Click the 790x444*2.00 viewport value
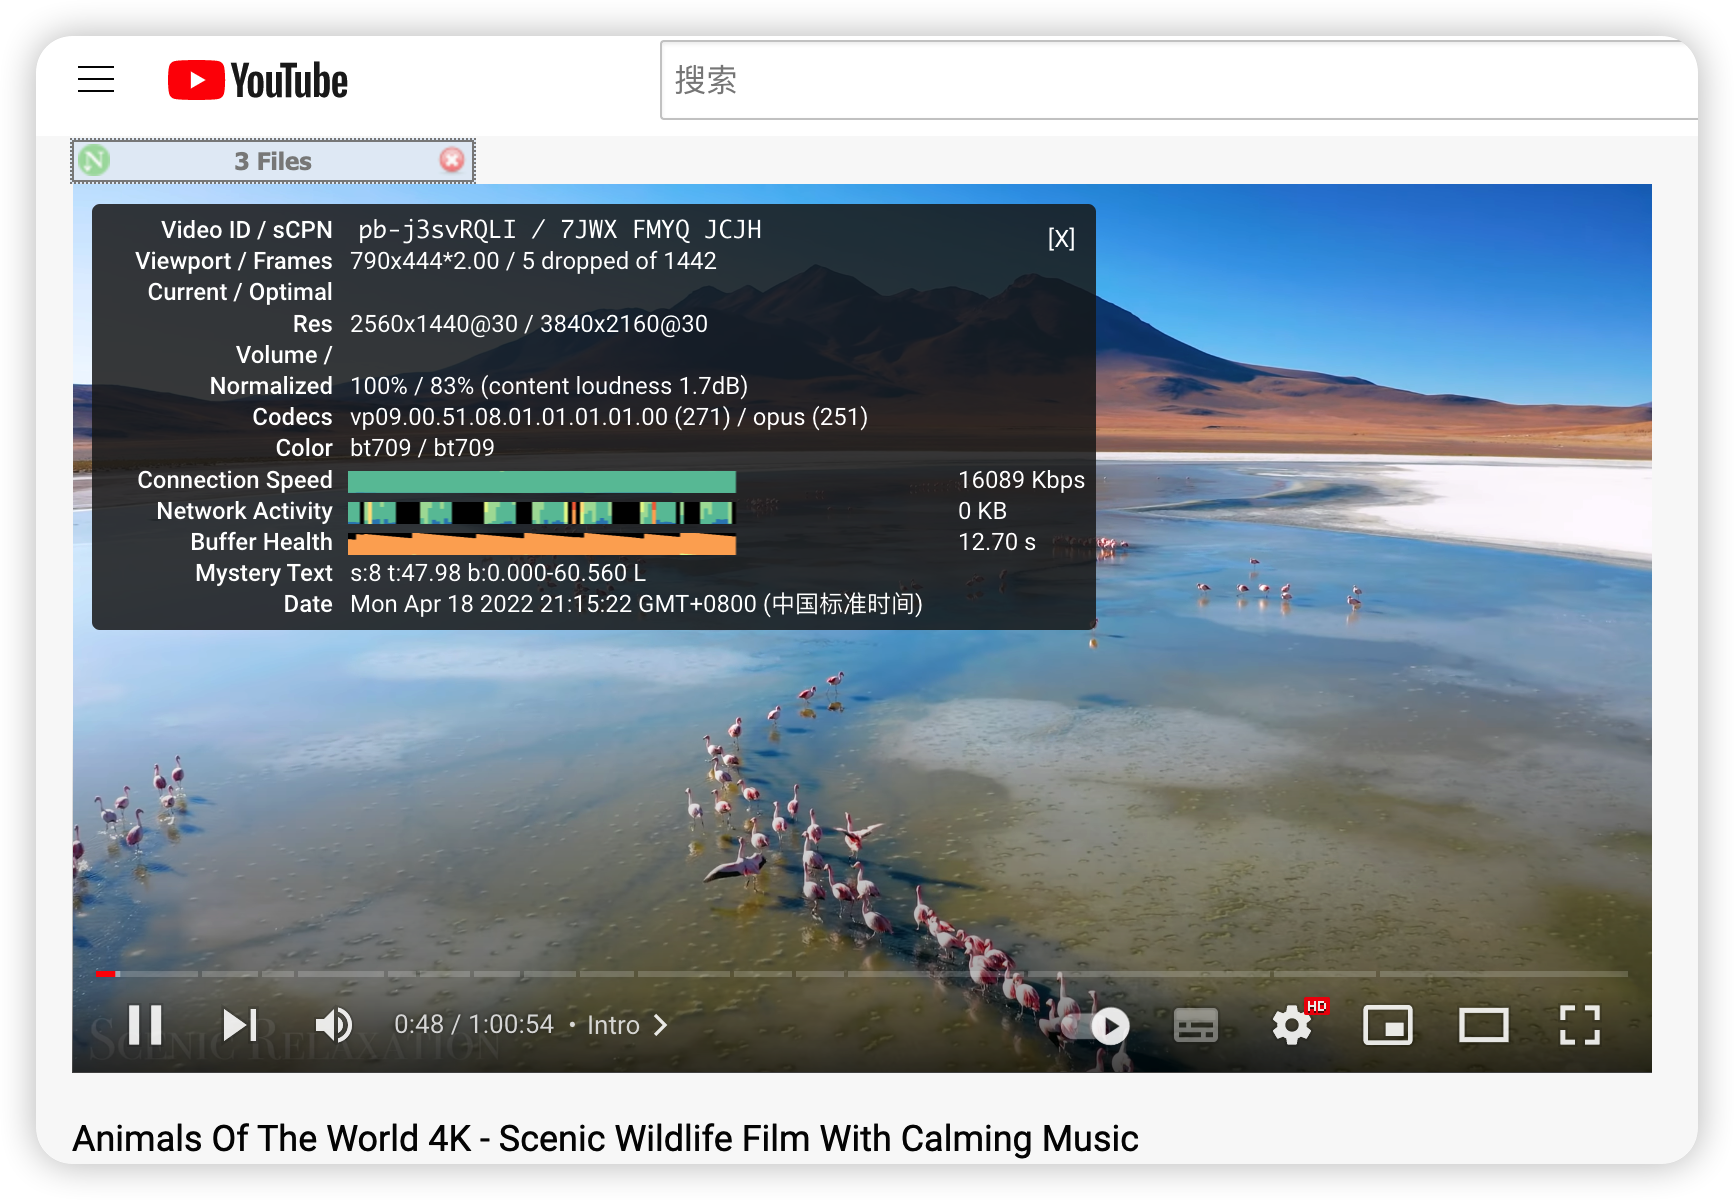This screenshot has height=1200, width=1734. (424, 261)
